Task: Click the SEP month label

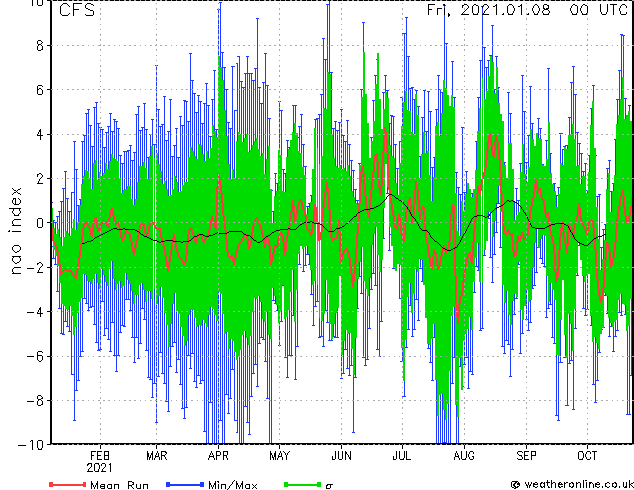Action: pos(526,456)
